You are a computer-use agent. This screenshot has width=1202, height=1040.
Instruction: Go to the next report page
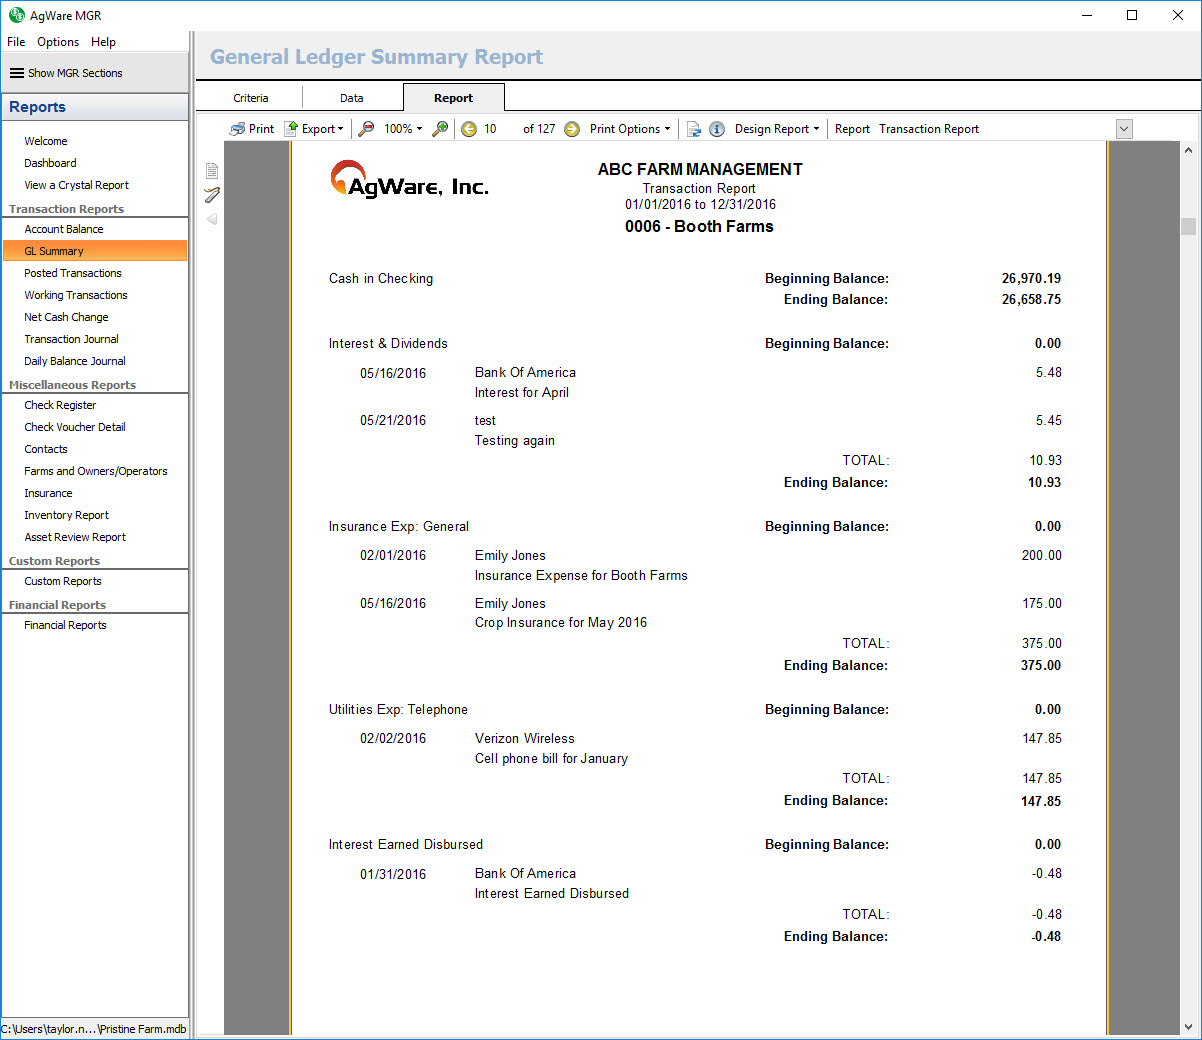coord(572,129)
